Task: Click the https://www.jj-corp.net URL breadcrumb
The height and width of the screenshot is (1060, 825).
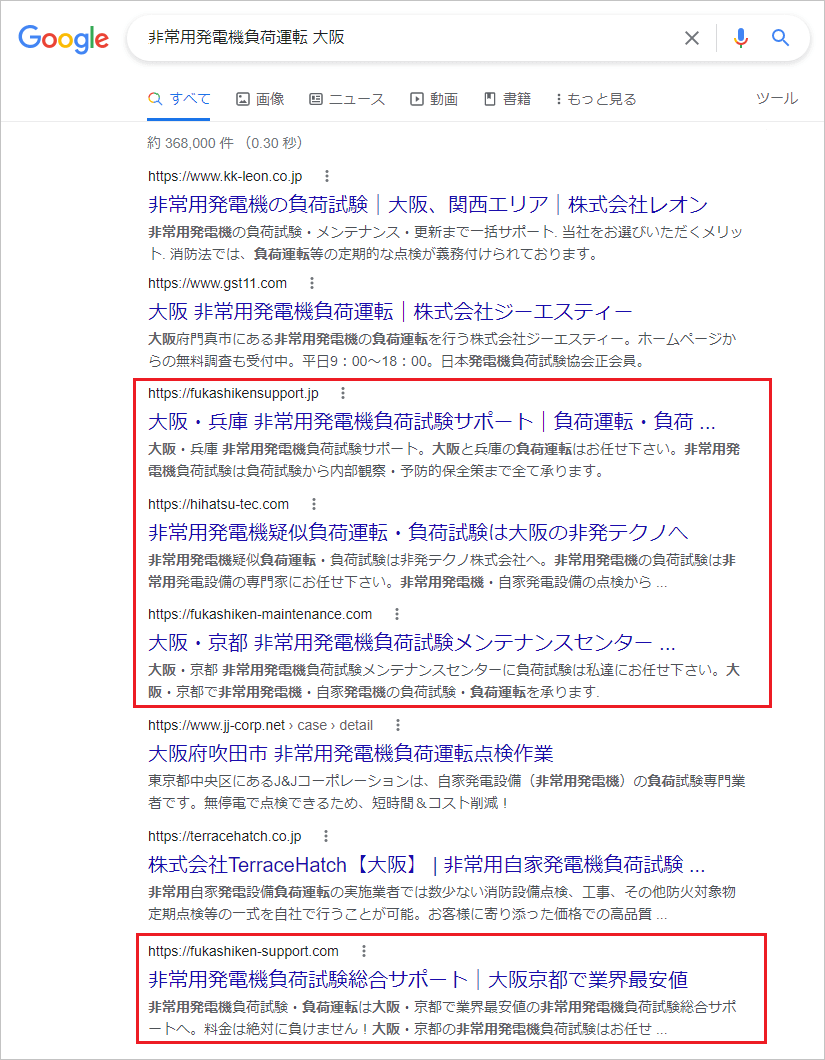Action: point(260,725)
